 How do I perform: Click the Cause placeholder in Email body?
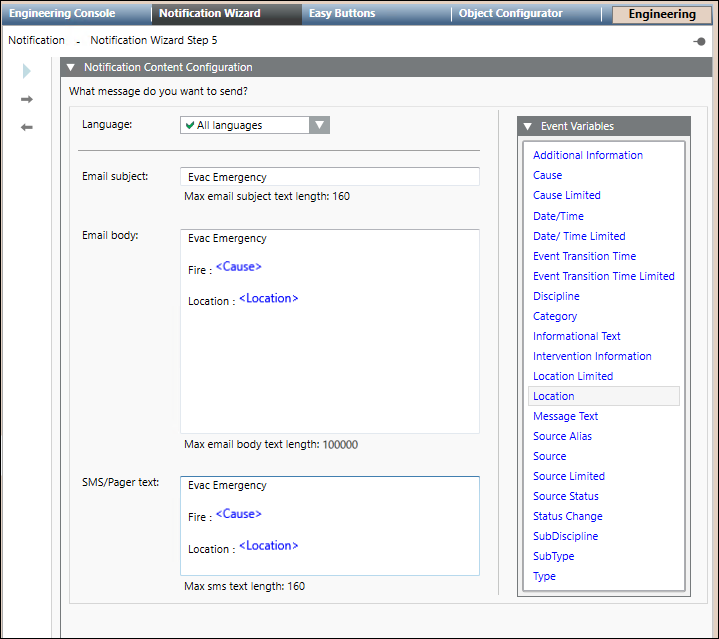pos(238,267)
